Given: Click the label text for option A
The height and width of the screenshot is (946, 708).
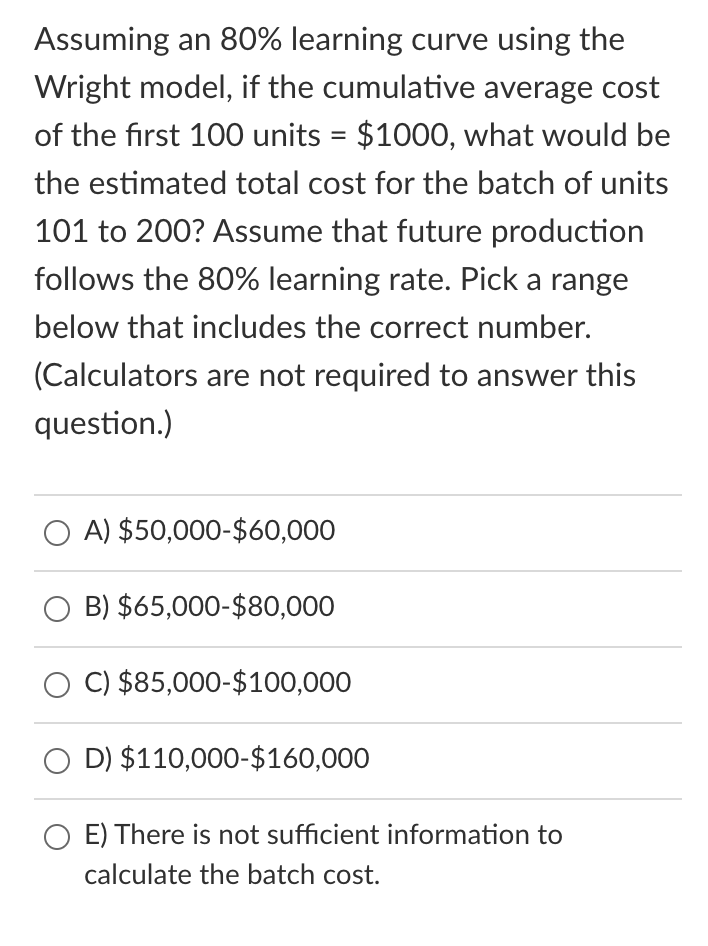Looking at the screenshot, I should 210,531.
